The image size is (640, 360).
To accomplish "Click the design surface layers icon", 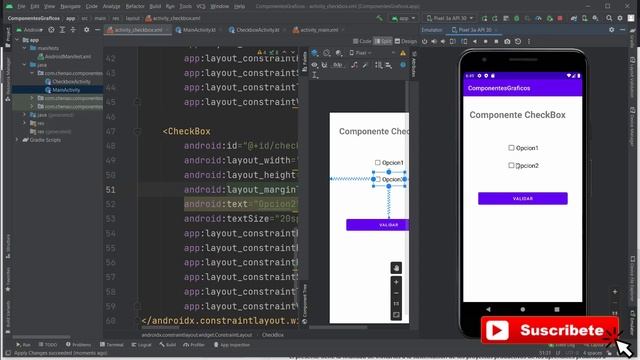I will 315,53.
